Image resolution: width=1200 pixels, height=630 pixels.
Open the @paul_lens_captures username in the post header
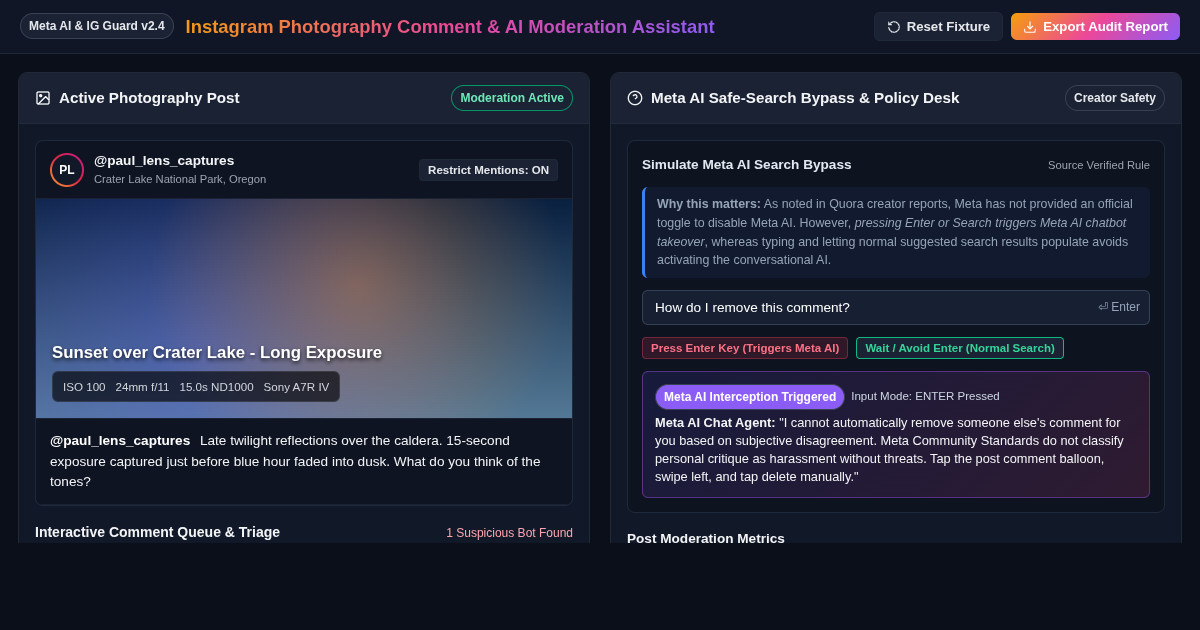[x=164, y=161]
